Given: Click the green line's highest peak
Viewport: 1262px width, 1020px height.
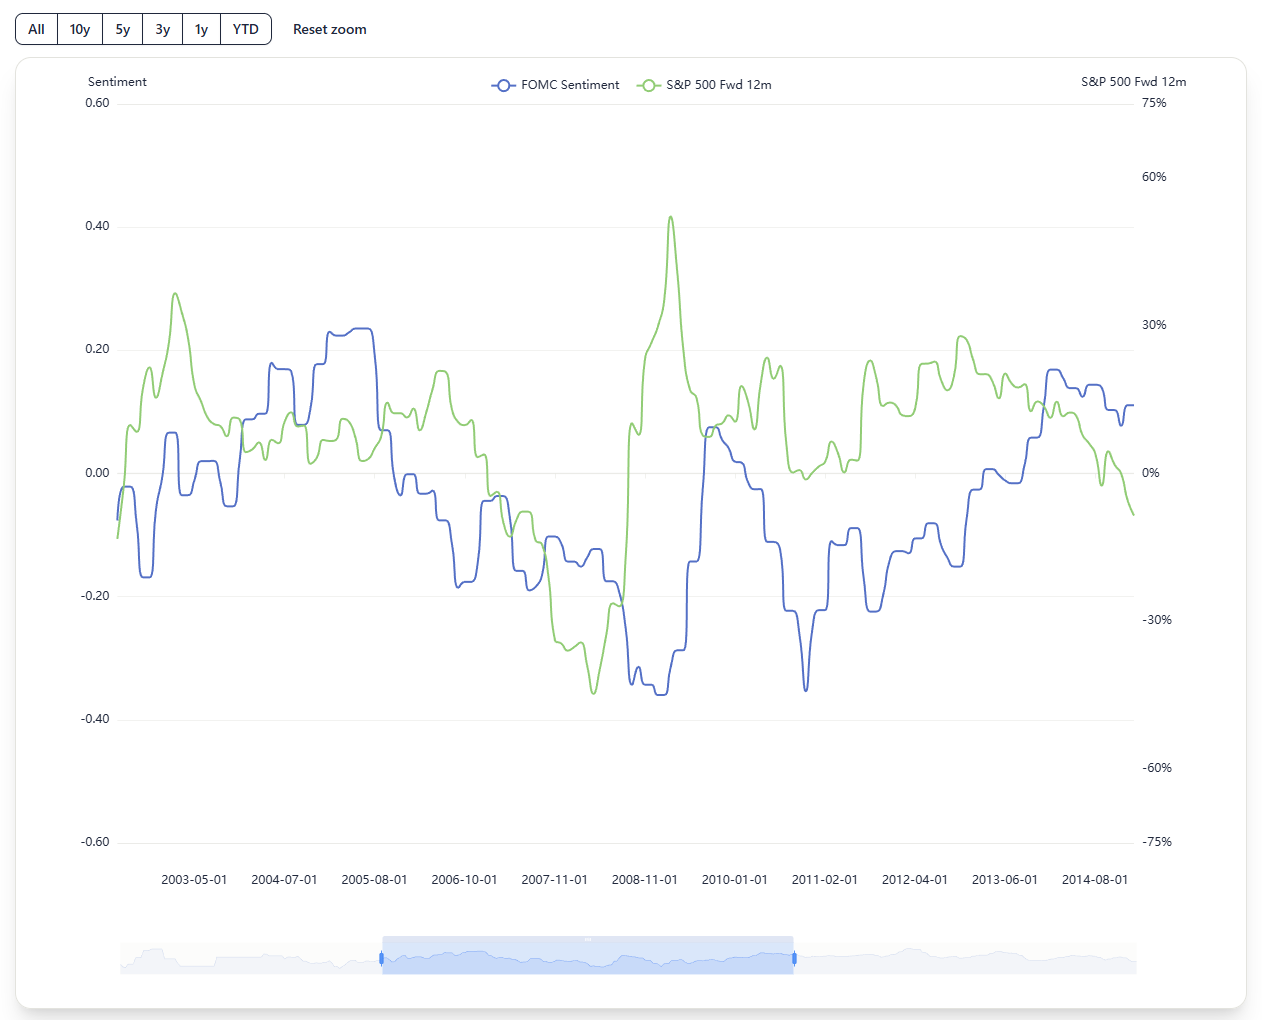Looking at the screenshot, I should (x=671, y=217).
